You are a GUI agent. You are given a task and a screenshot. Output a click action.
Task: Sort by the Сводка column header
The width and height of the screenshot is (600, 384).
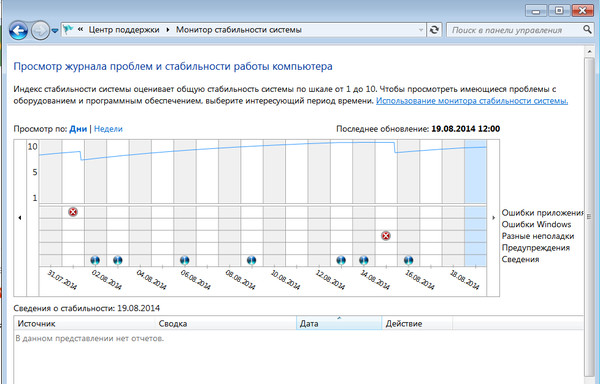226,324
